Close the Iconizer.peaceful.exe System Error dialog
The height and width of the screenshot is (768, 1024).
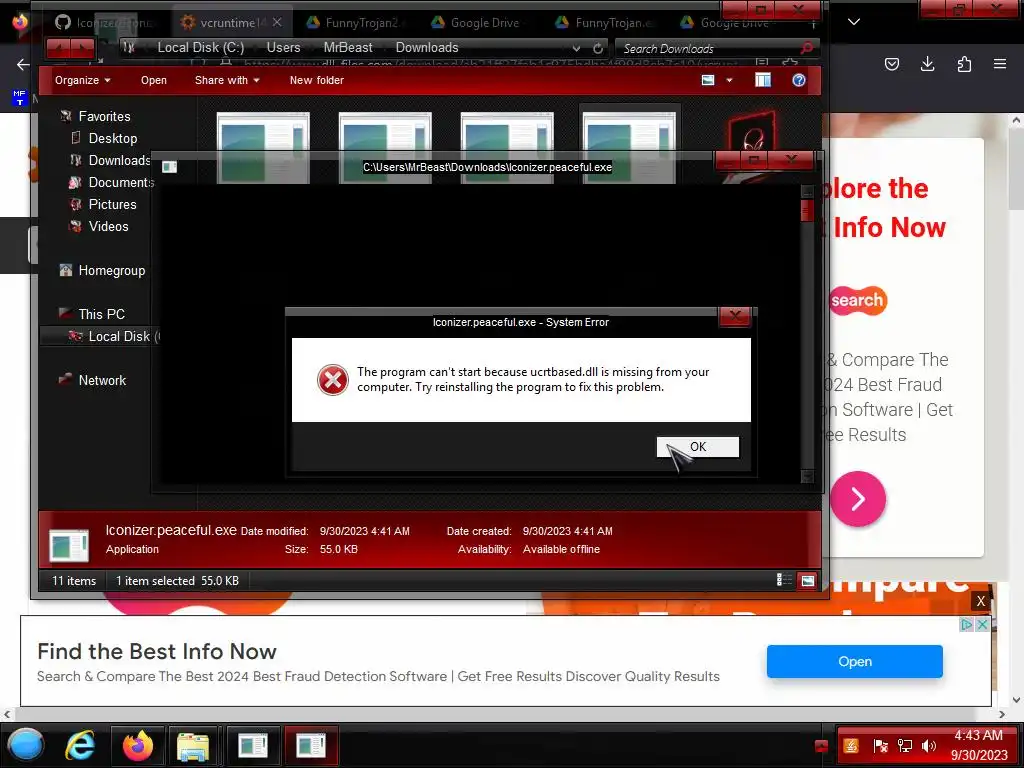click(x=735, y=317)
